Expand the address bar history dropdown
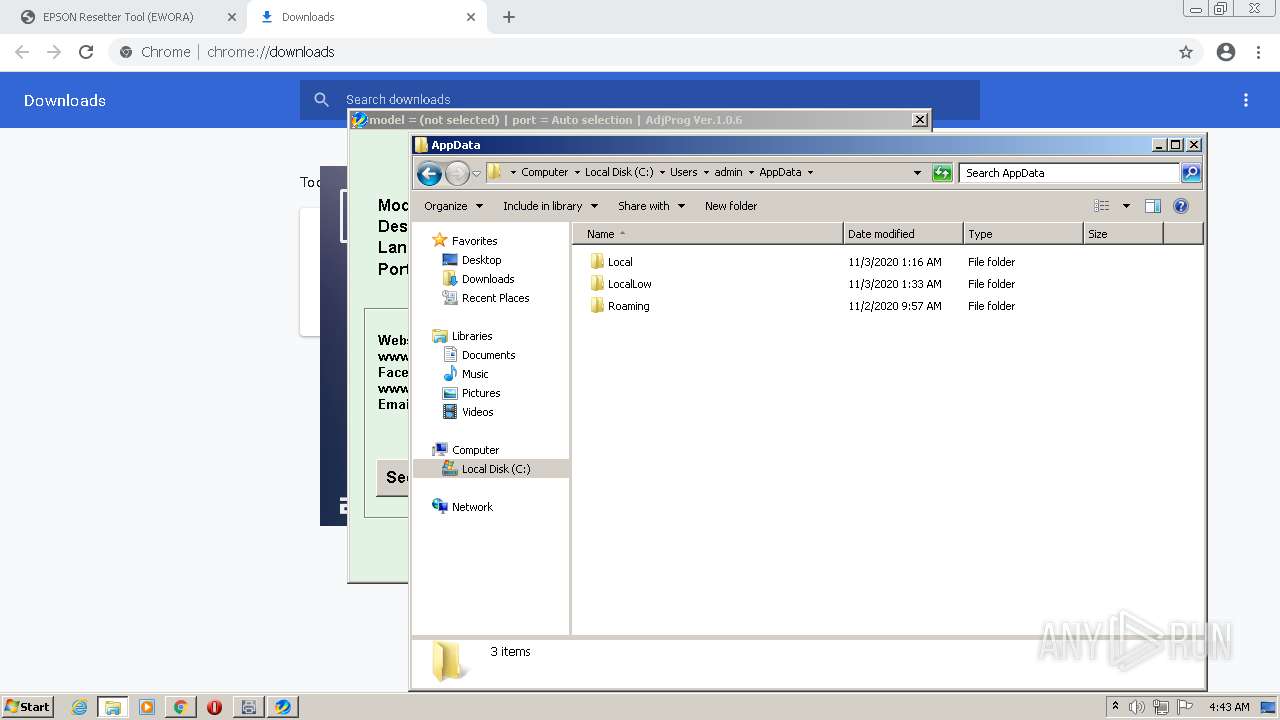The image size is (1280, 720). point(917,172)
